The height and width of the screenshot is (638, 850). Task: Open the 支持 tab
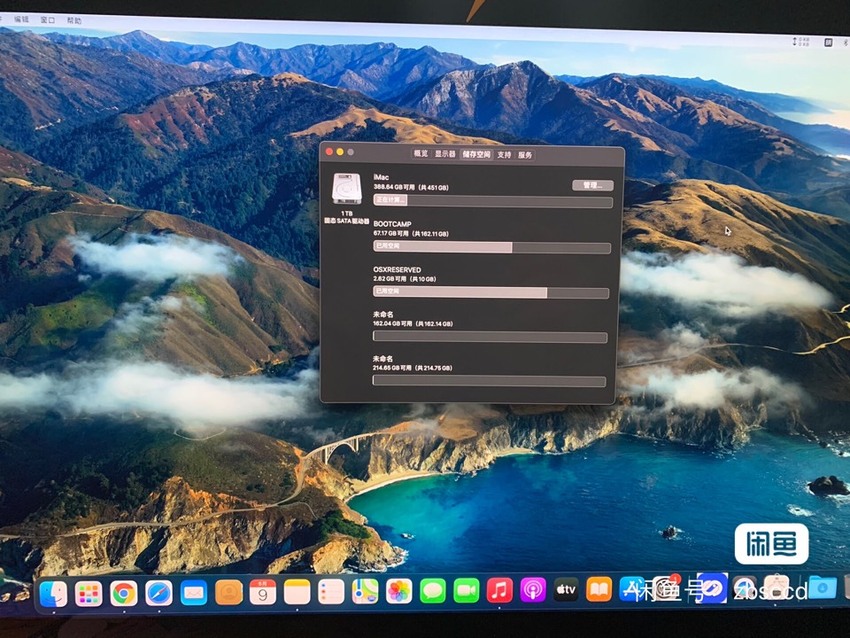click(x=504, y=154)
